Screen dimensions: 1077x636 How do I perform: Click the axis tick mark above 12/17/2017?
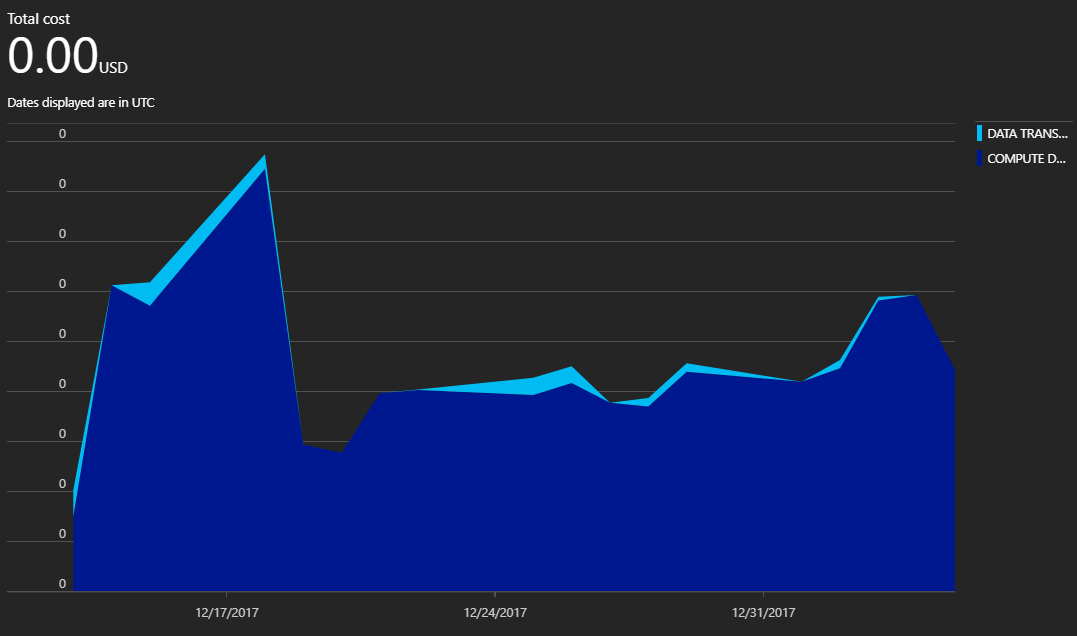click(227, 594)
